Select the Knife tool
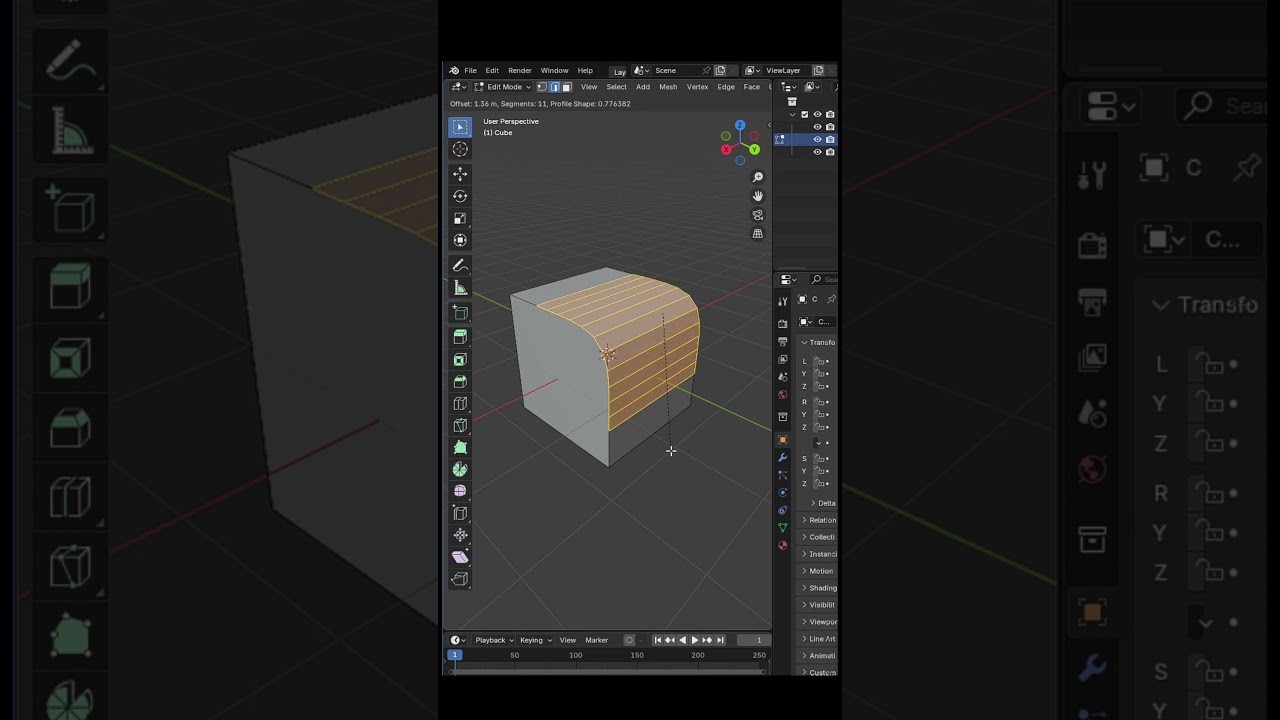Screen dimensions: 1280x720 tap(460, 425)
